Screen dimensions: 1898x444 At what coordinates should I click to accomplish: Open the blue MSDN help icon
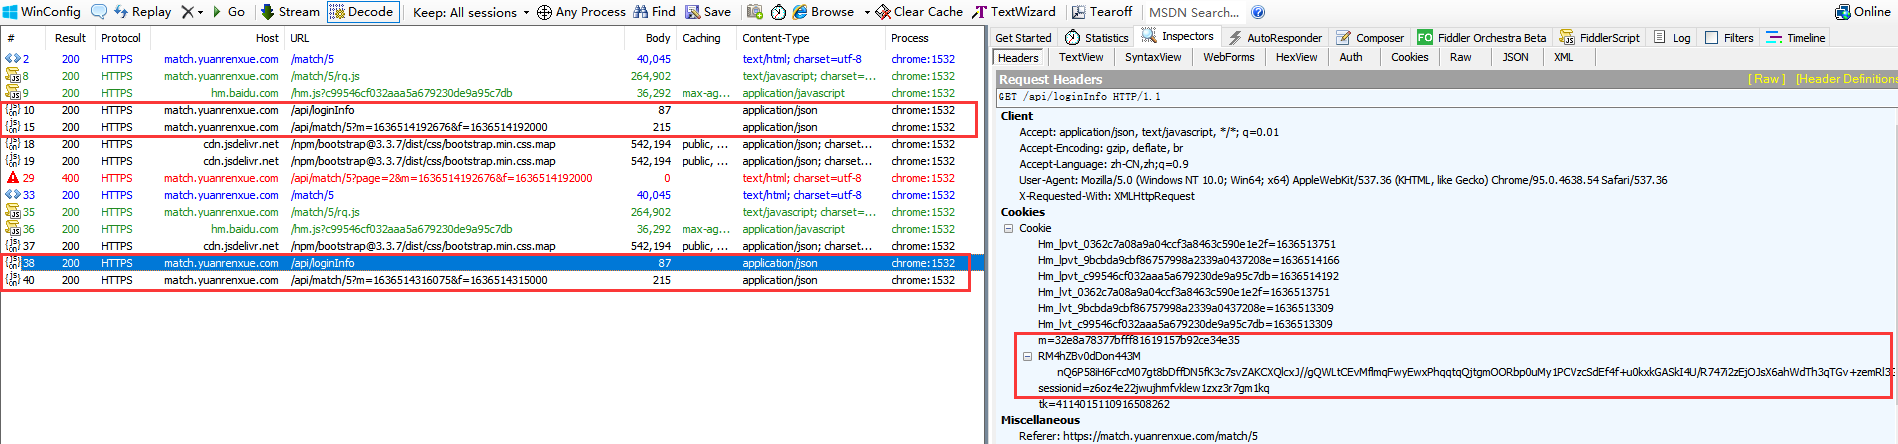tap(1258, 12)
